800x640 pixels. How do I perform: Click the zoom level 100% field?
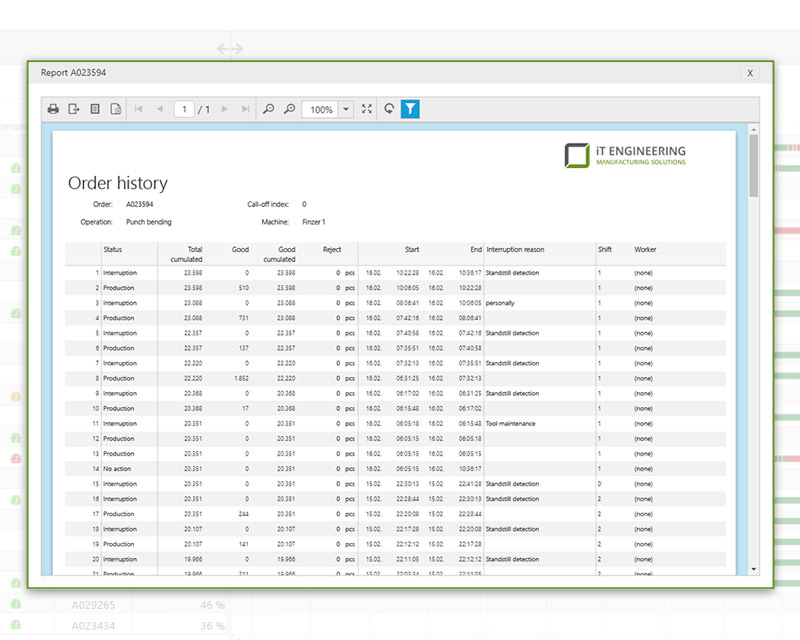tap(320, 109)
